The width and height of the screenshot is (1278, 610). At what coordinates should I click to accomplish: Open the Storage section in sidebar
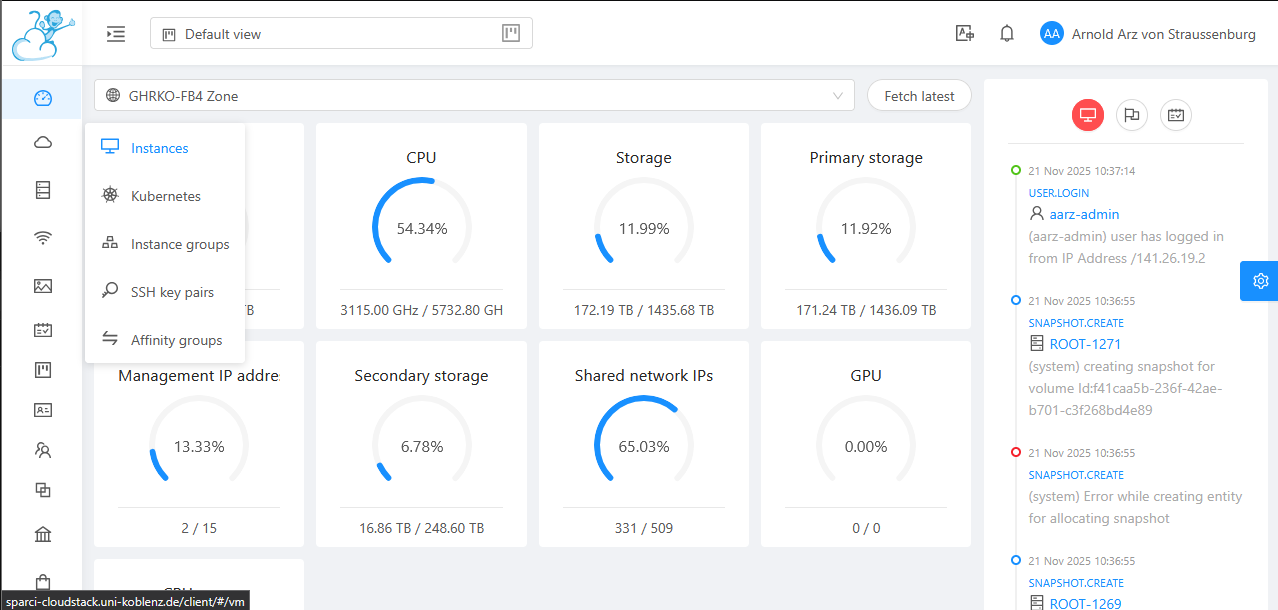click(x=42, y=189)
